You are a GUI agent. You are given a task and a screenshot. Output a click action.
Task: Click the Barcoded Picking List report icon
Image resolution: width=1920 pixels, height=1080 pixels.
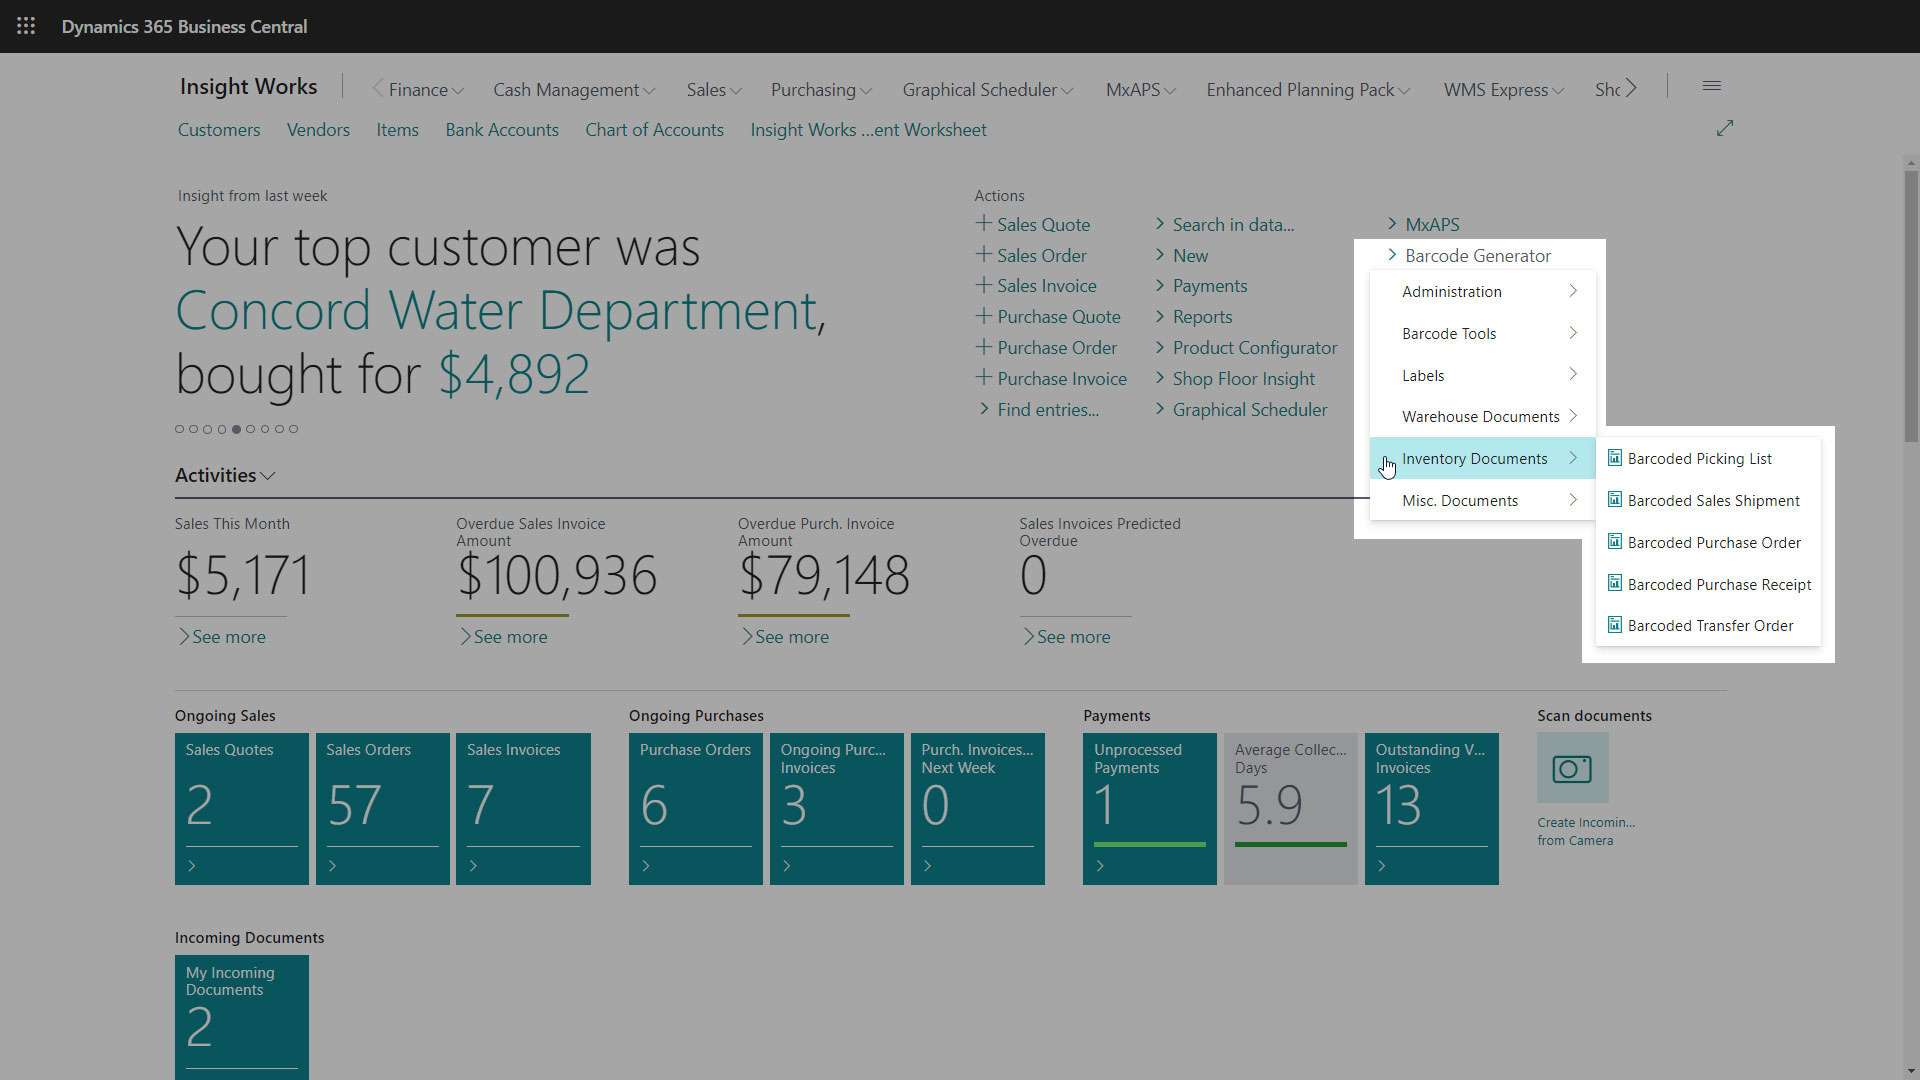coord(1614,458)
